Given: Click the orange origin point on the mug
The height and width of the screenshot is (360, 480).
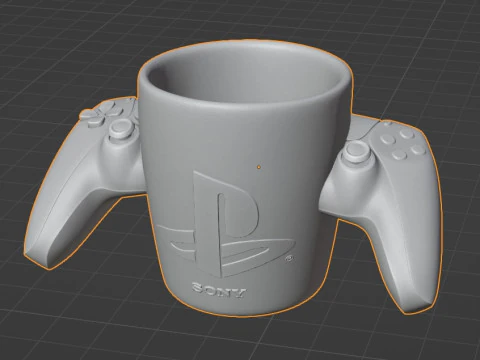Looking at the screenshot, I should pyautogui.click(x=259, y=167).
